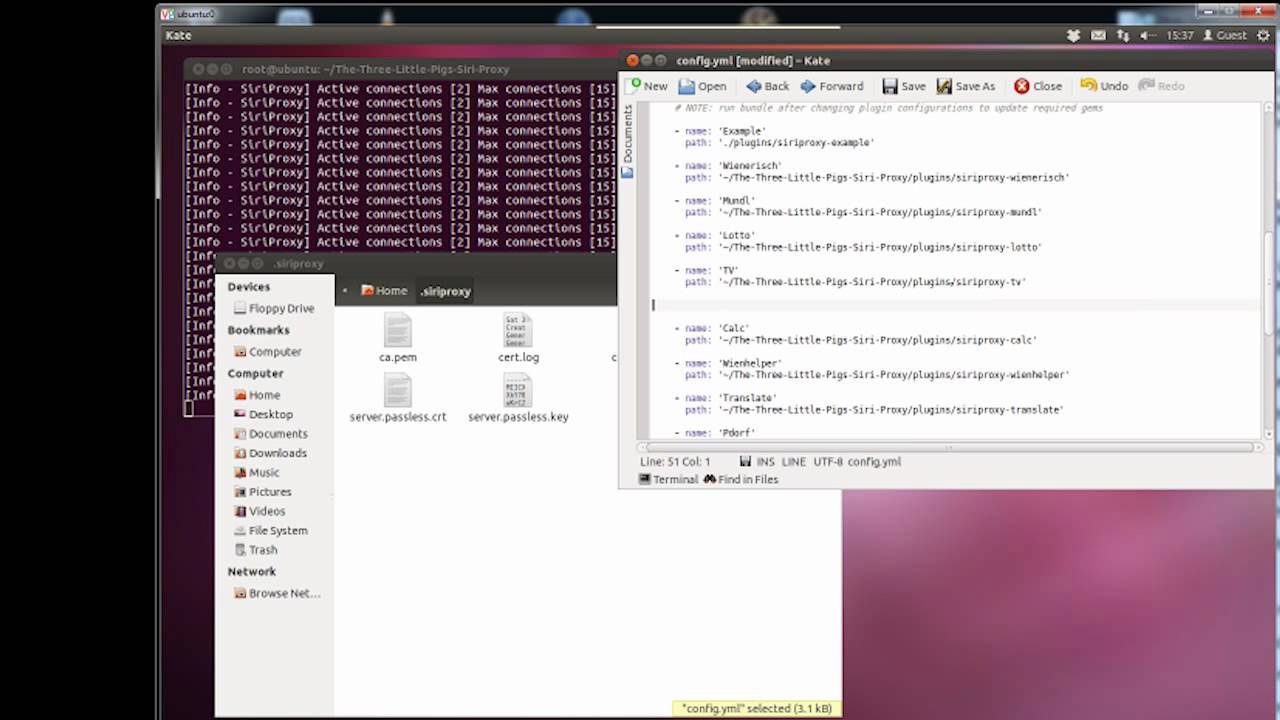Select Floppy Drive in file manager sidebar
Screen dimensions: 1280x720
(274, 309)
